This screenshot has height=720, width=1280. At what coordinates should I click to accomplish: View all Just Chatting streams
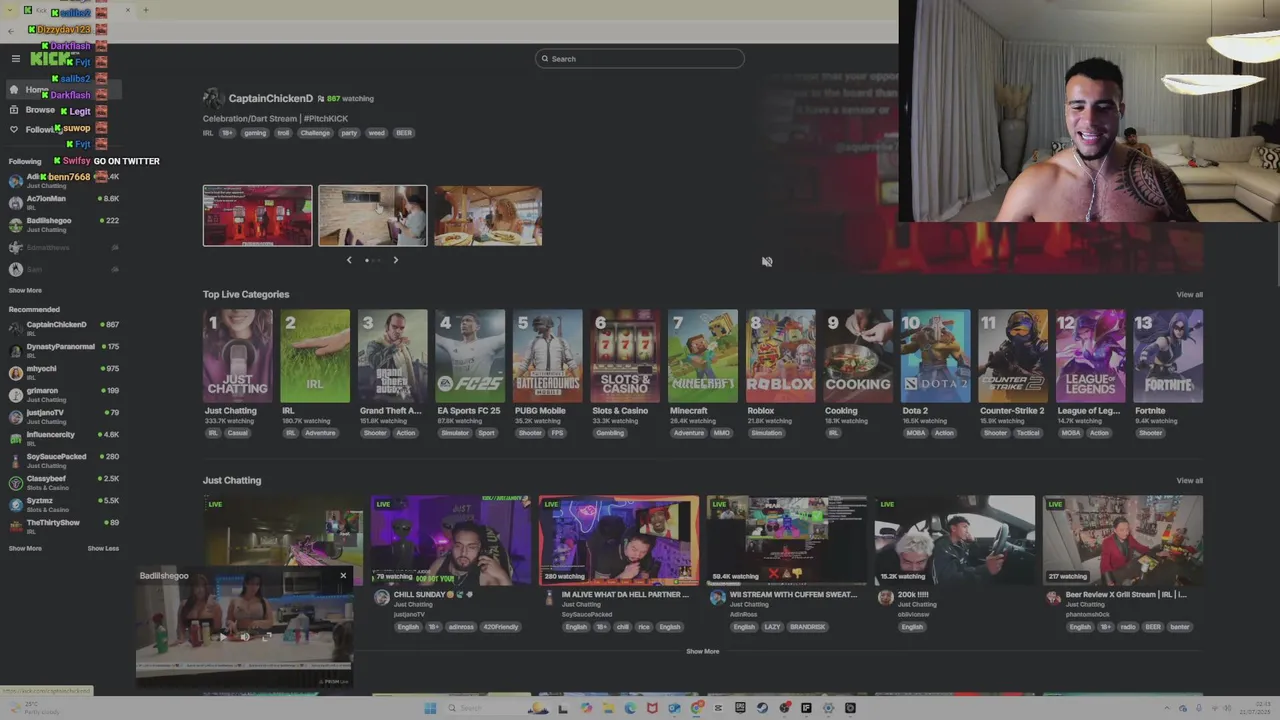1189,480
